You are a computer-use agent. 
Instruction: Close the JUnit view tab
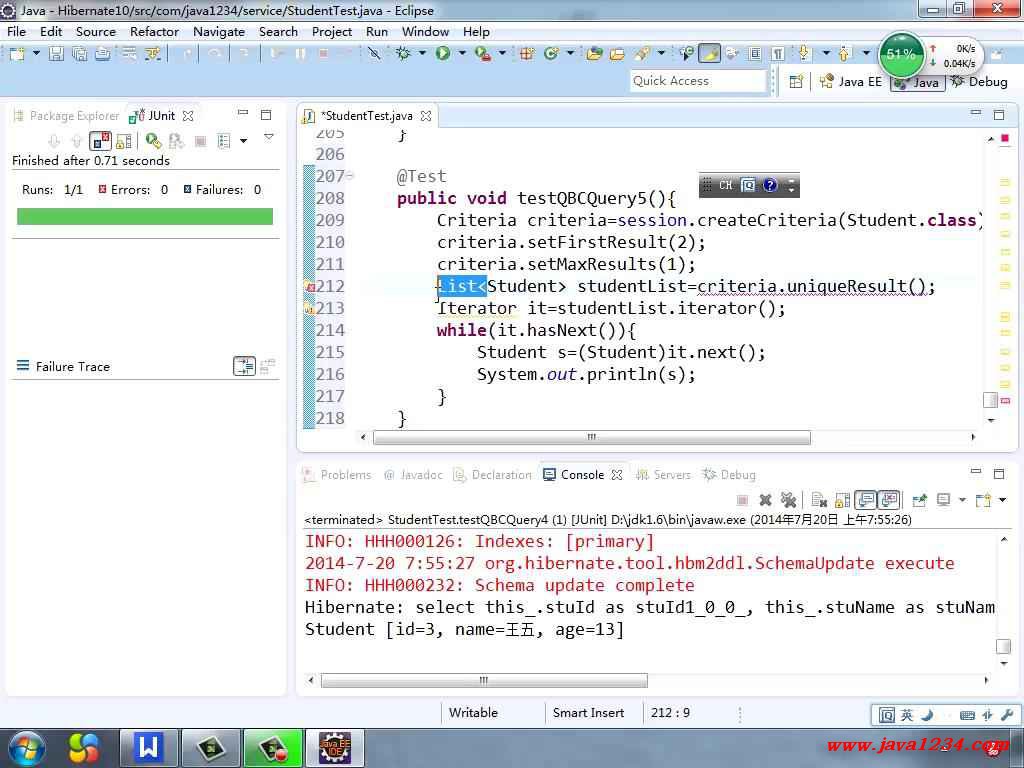coord(188,116)
